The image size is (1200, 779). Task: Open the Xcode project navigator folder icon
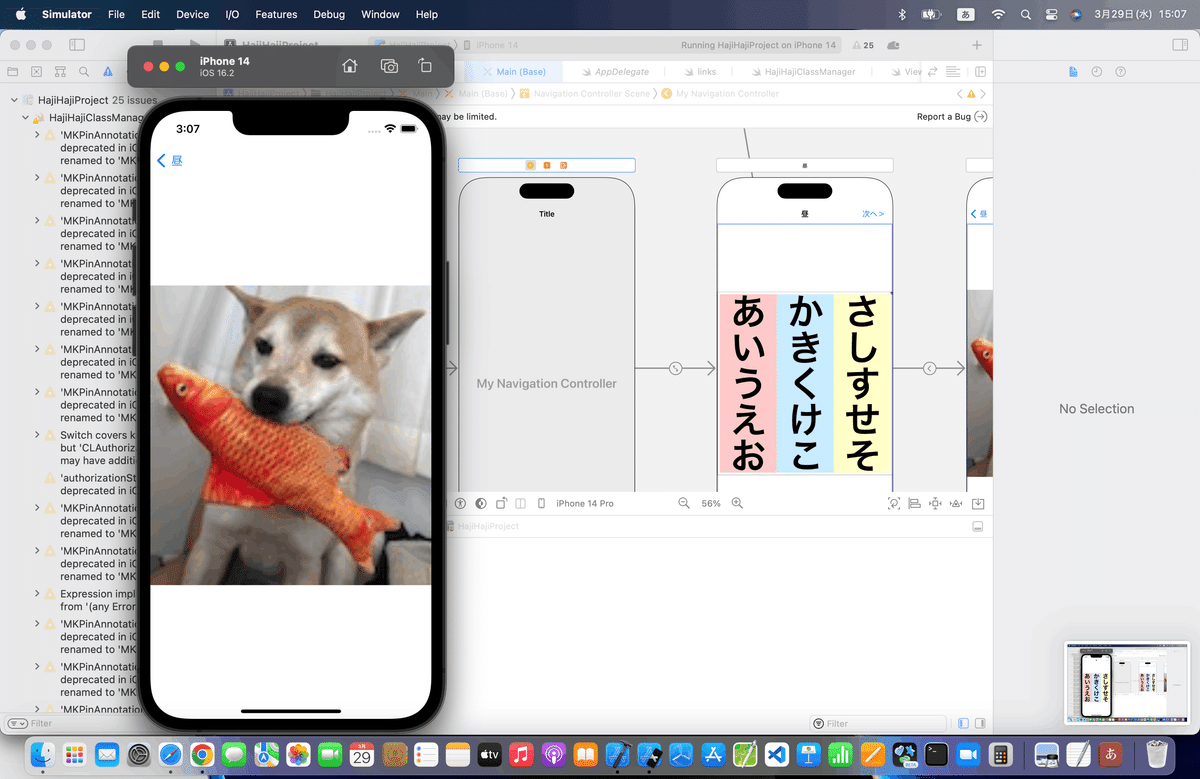12,72
